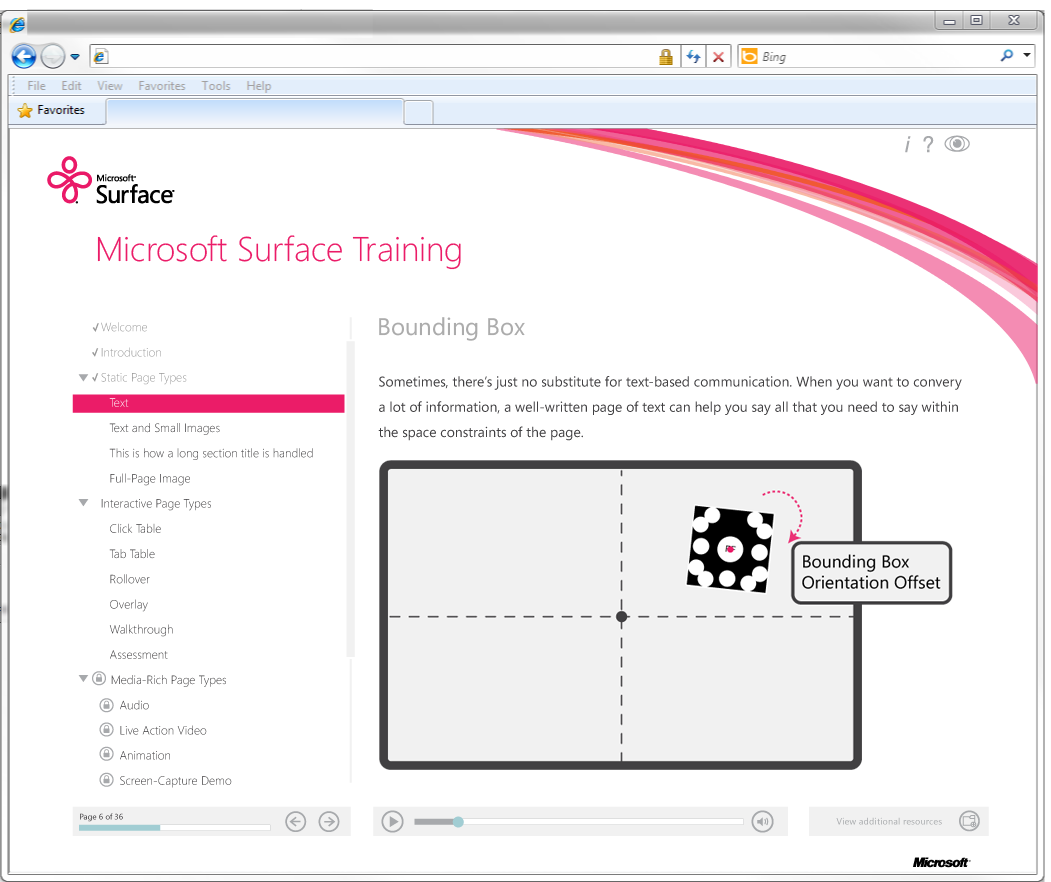Open the Rollover page
The width and height of the screenshot is (1051, 882).
pos(129,579)
